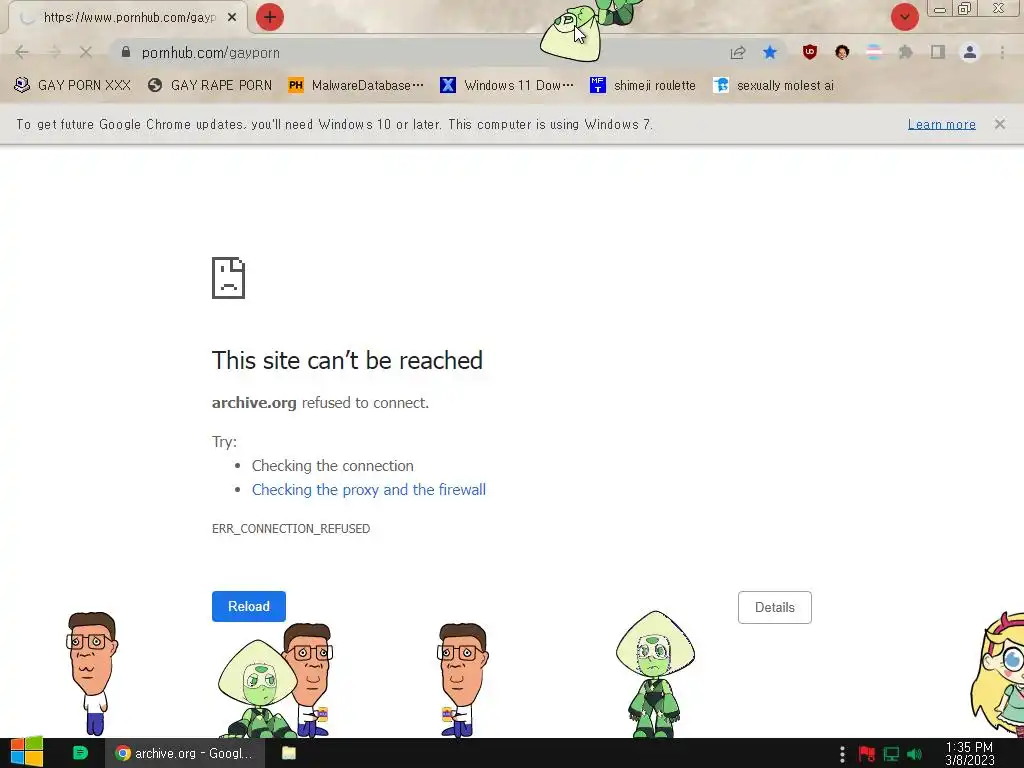Viewport: 1024px width, 768px height.
Task: Stop loading the page
Action: point(86,52)
